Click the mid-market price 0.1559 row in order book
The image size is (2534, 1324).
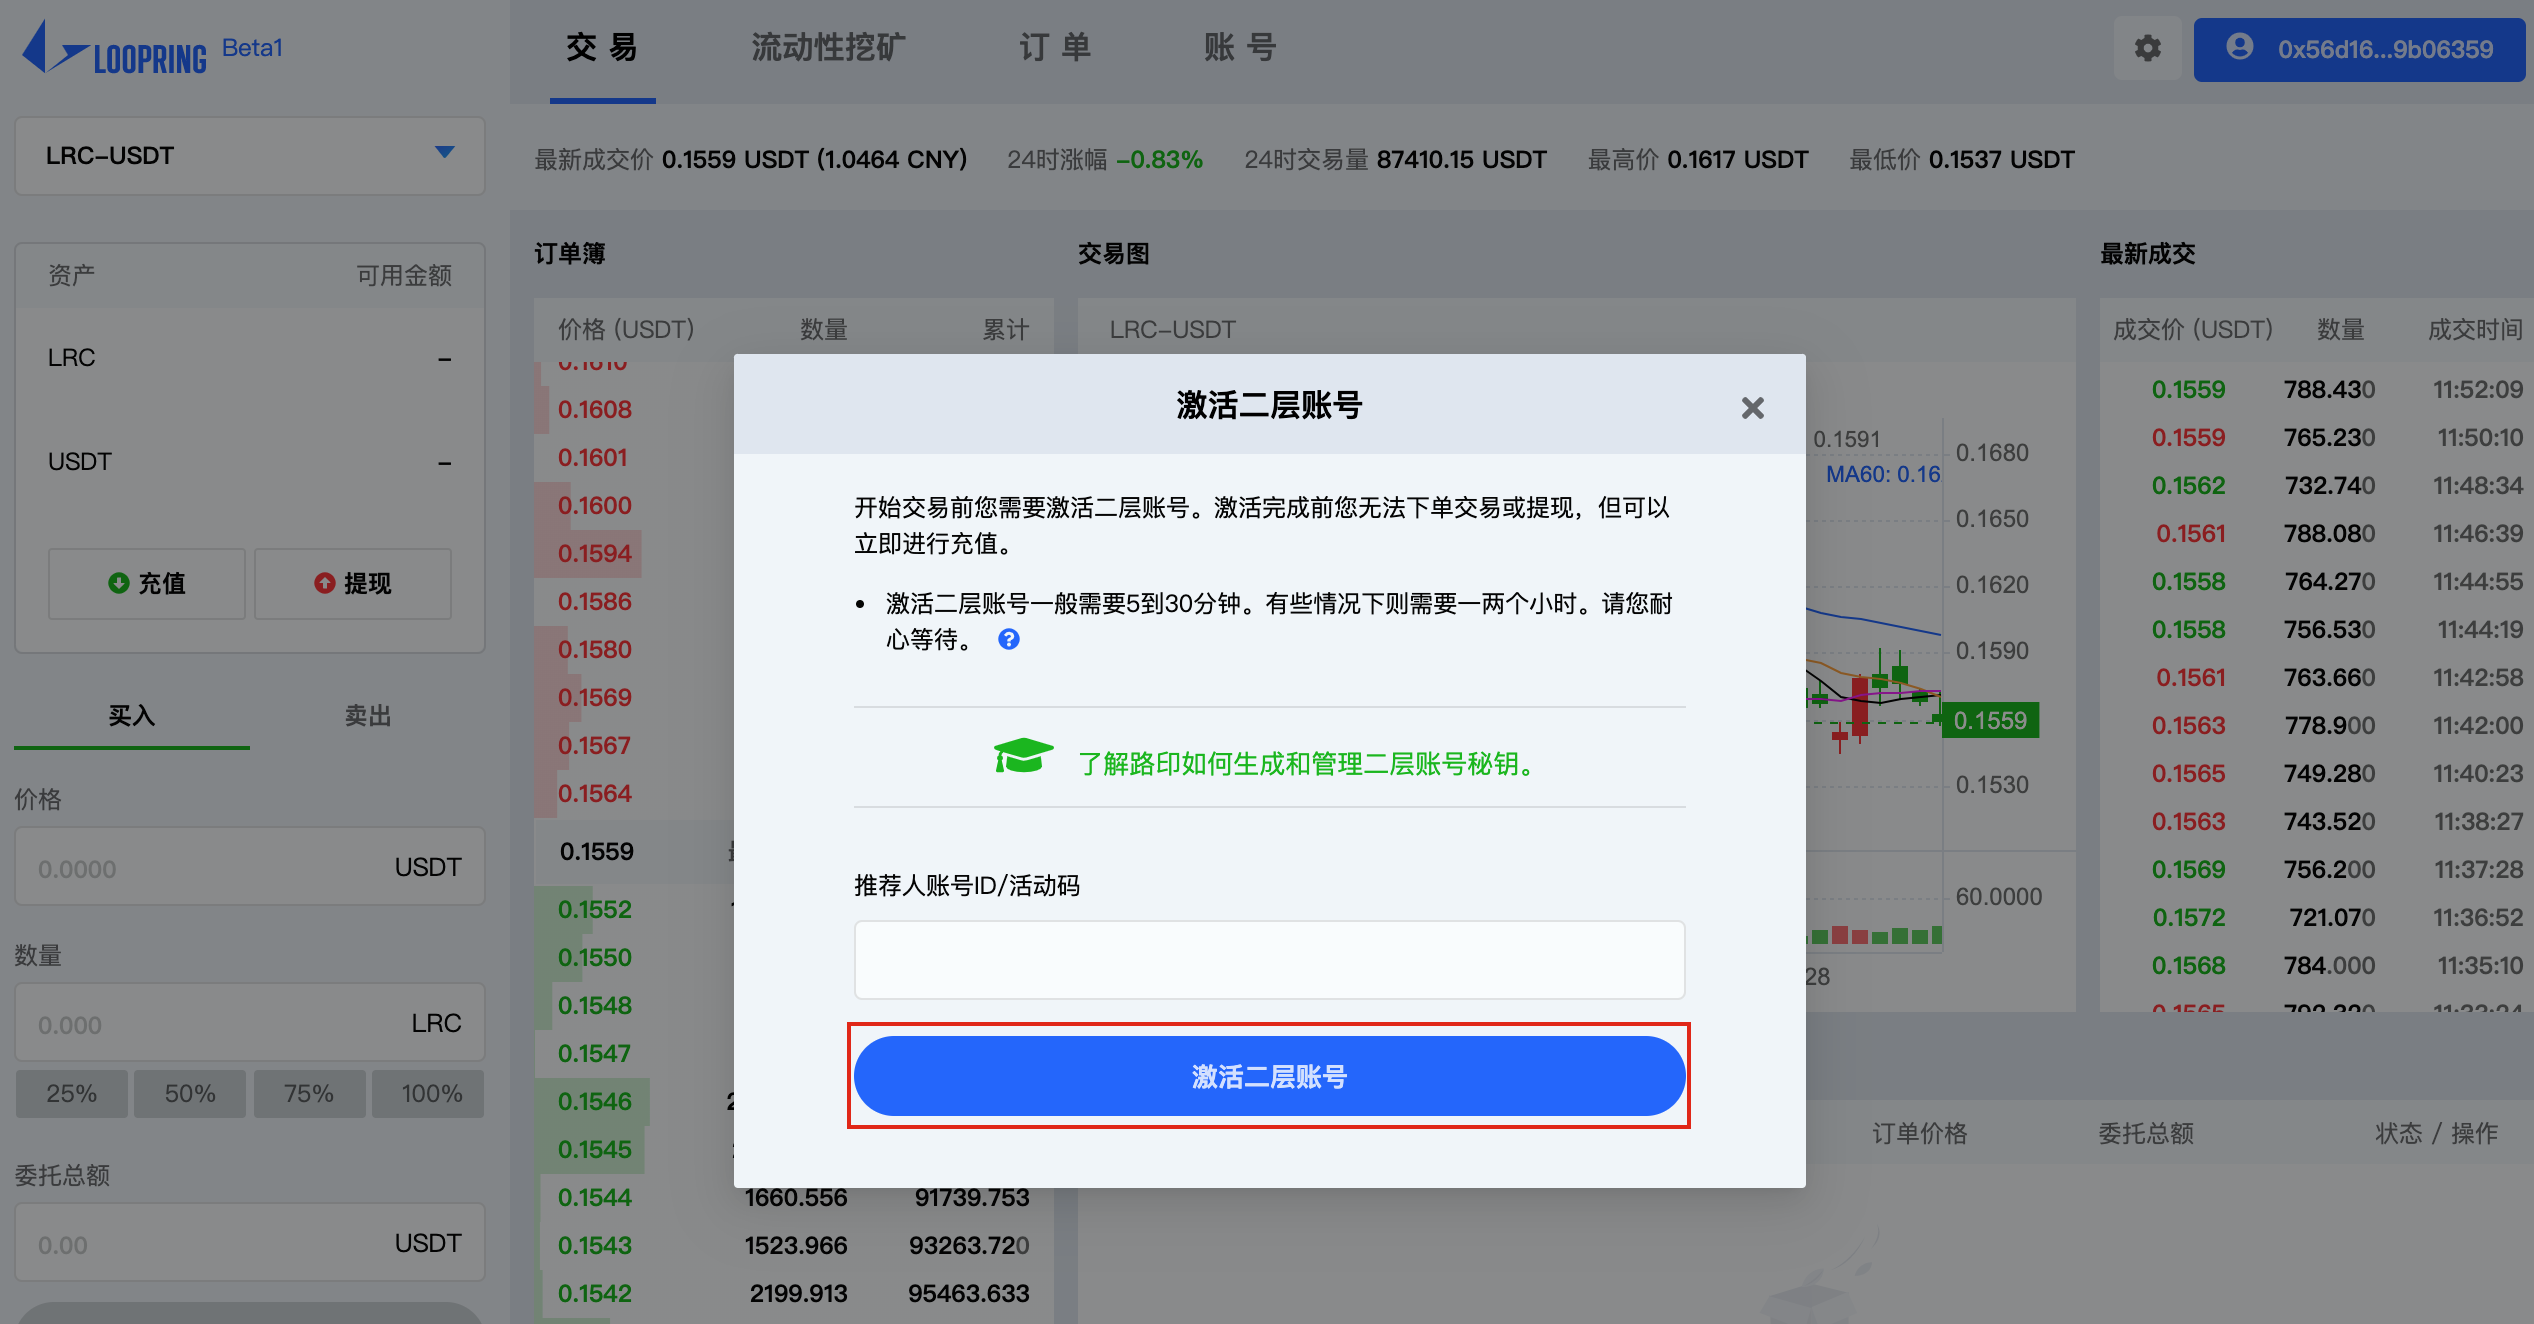click(x=634, y=851)
